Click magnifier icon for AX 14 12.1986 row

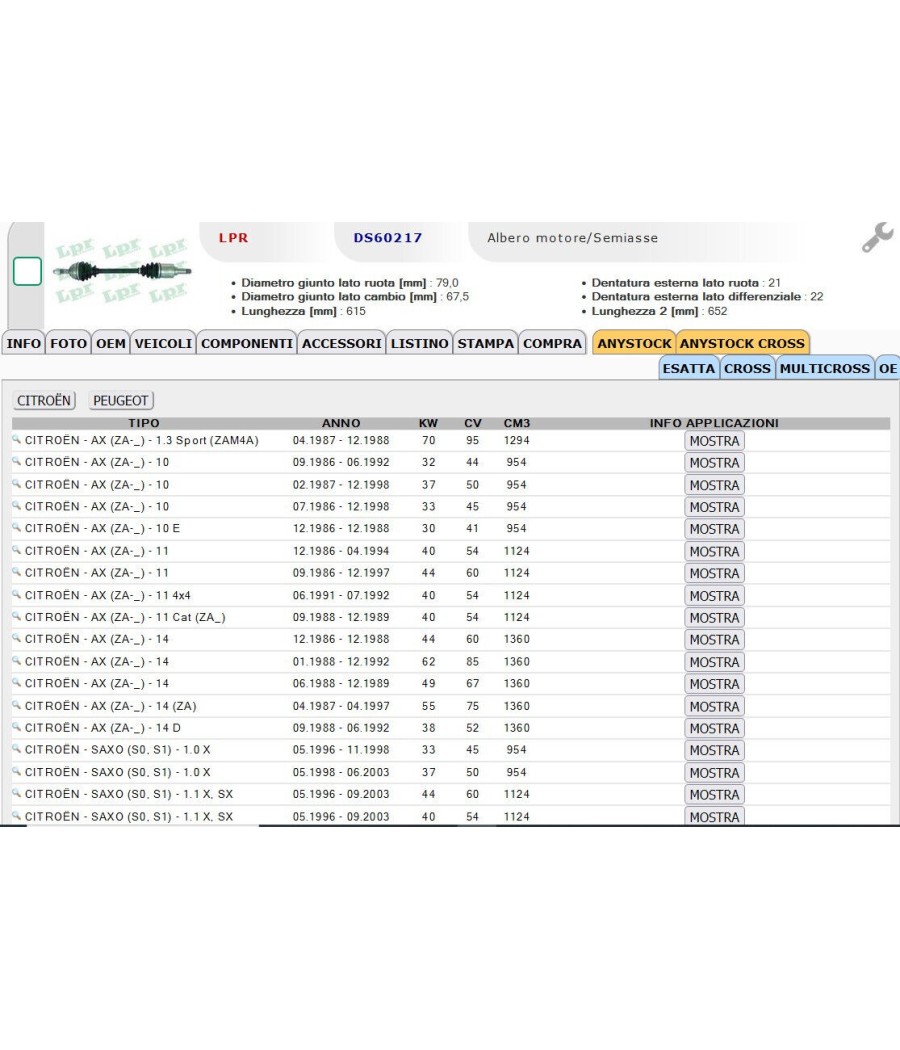pyautogui.click(x=17, y=639)
